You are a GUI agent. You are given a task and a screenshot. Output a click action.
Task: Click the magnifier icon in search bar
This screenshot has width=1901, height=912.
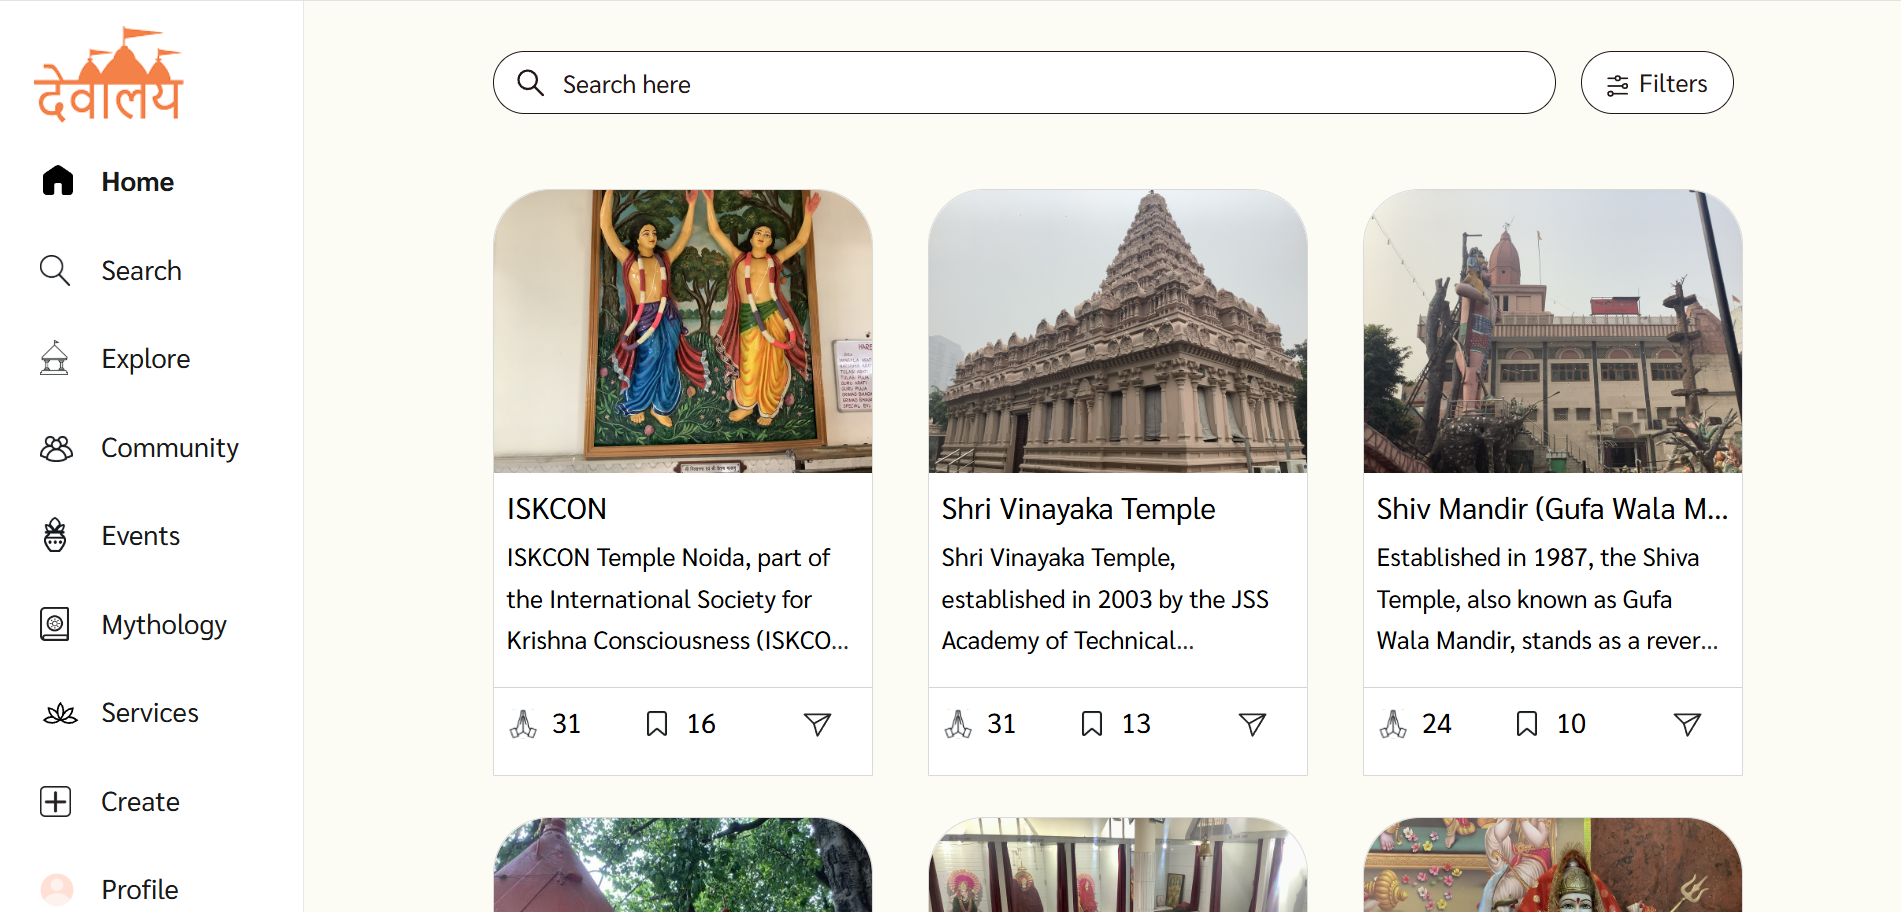(530, 83)
